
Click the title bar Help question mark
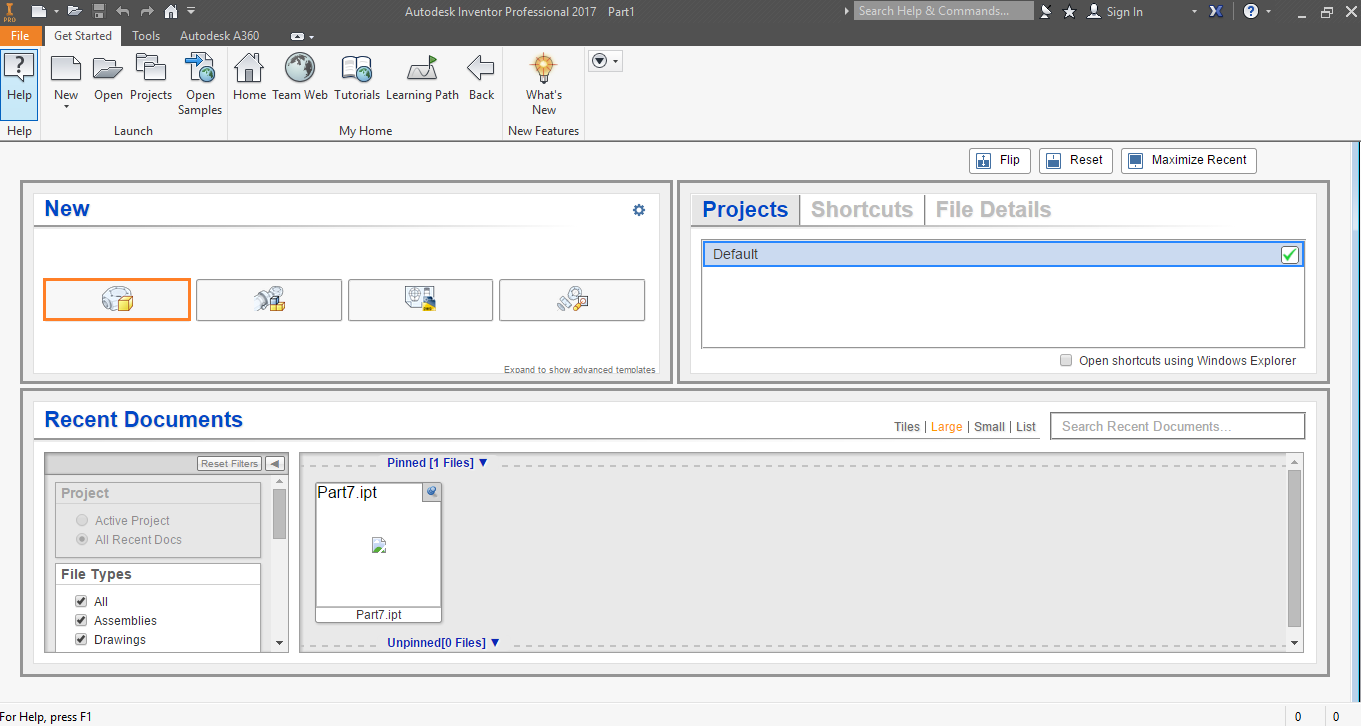pyautogui.click(x=1251, y=11)
